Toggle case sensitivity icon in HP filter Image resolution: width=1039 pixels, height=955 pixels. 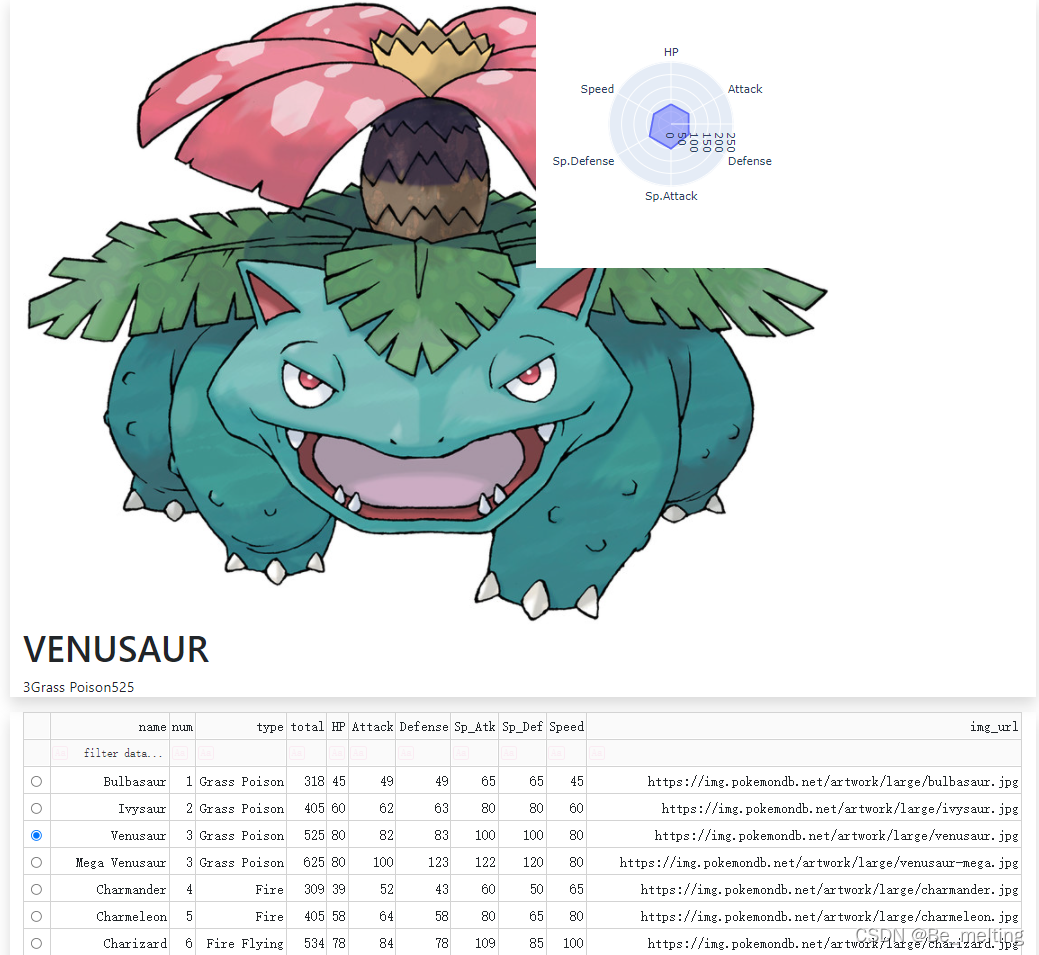[x=337, y=754]
